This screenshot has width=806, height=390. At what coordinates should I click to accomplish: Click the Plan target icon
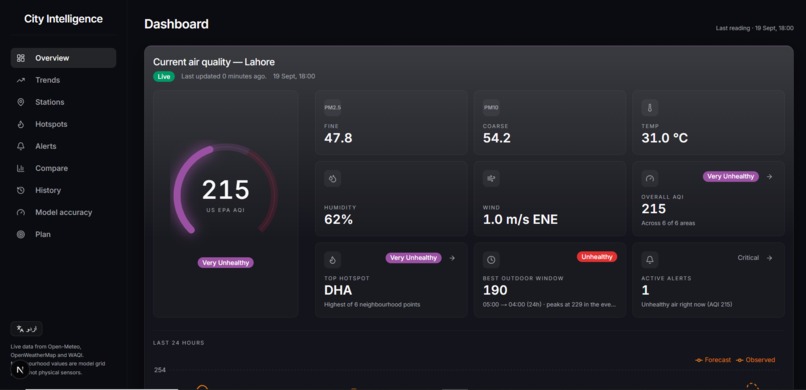[21, 234]
